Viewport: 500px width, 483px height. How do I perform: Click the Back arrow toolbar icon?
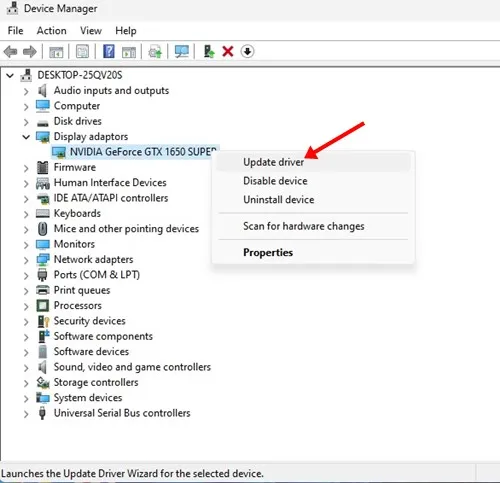click(x=10, y=52)
